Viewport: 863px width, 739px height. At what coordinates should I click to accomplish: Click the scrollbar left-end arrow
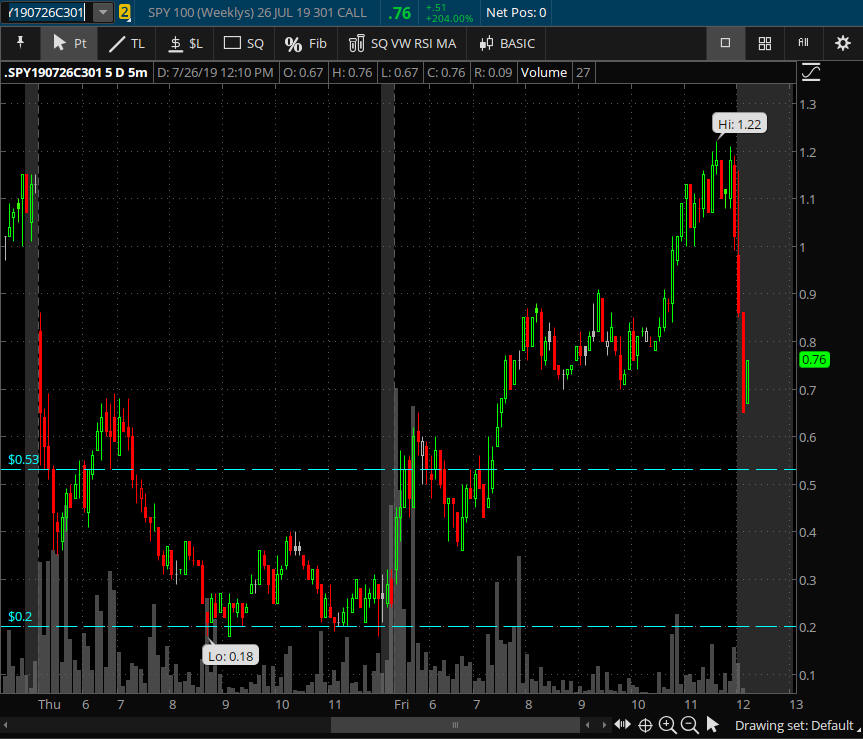coord(6,725)
